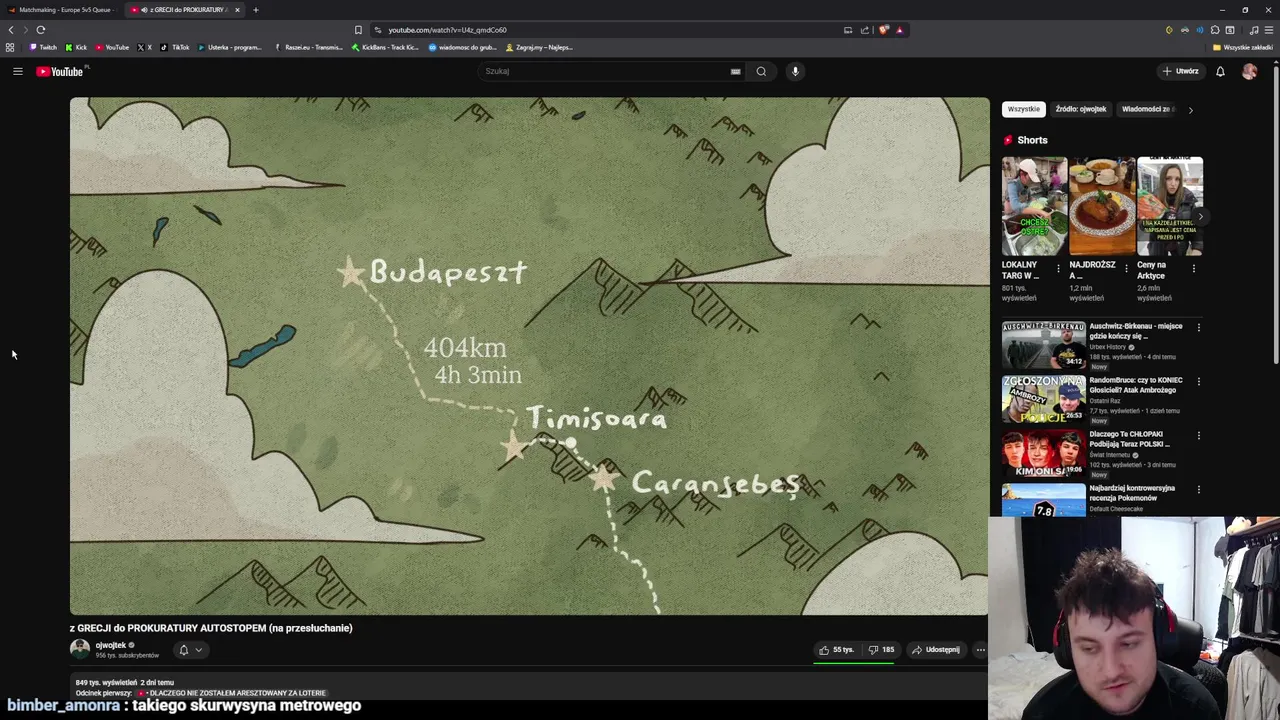Open the apps grid icon in the bookmarks bar
Viewport: 1280px width, 720px height.
10,47
